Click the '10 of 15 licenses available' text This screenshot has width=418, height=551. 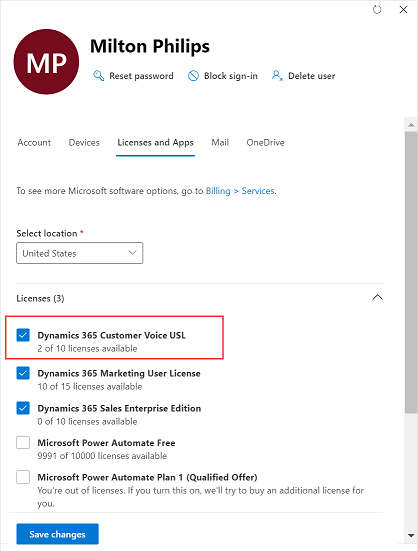(90, 387)
